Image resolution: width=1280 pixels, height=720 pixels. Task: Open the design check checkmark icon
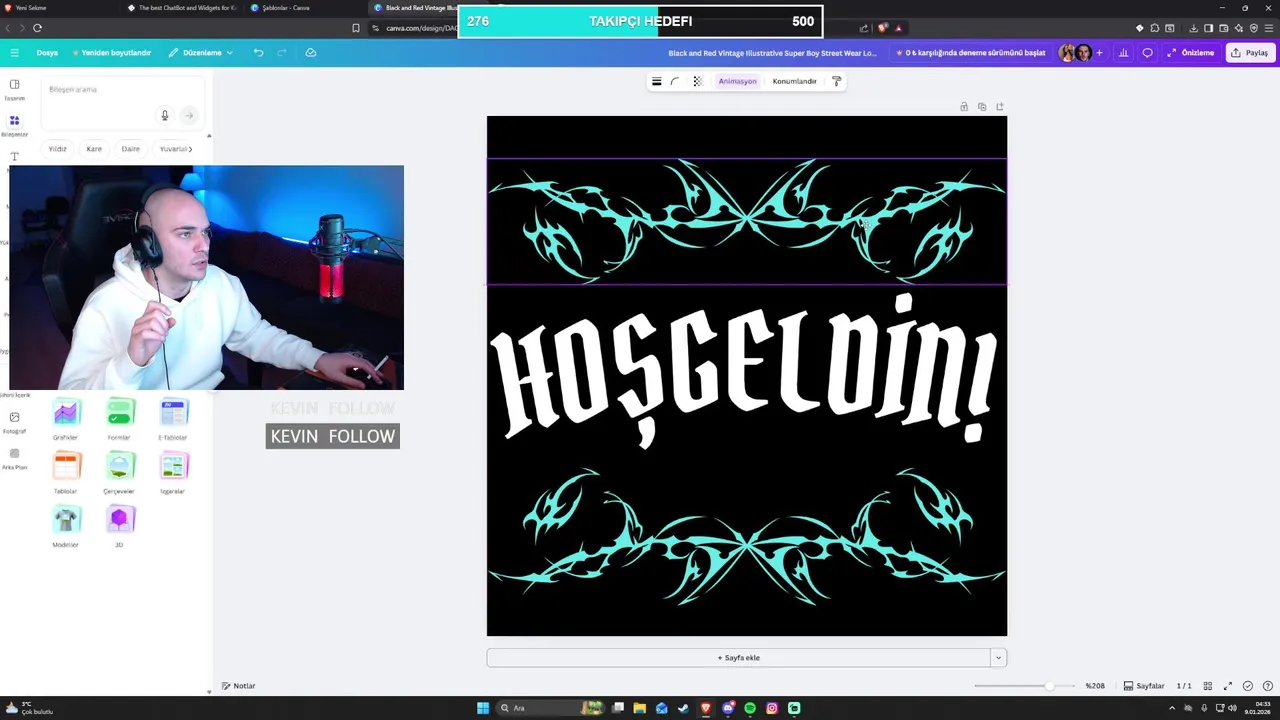pos(1248,686)
